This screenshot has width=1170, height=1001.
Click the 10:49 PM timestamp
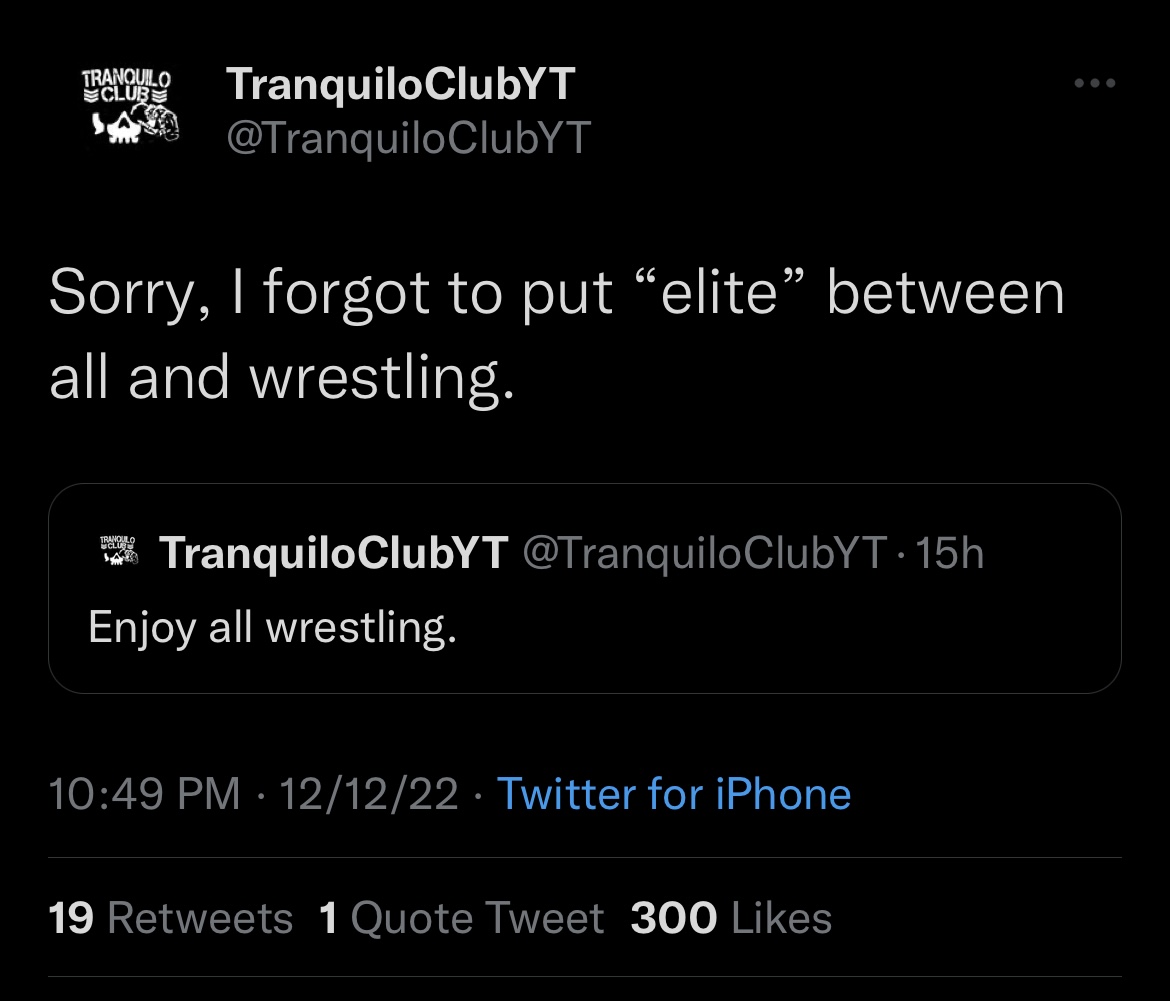144,794
